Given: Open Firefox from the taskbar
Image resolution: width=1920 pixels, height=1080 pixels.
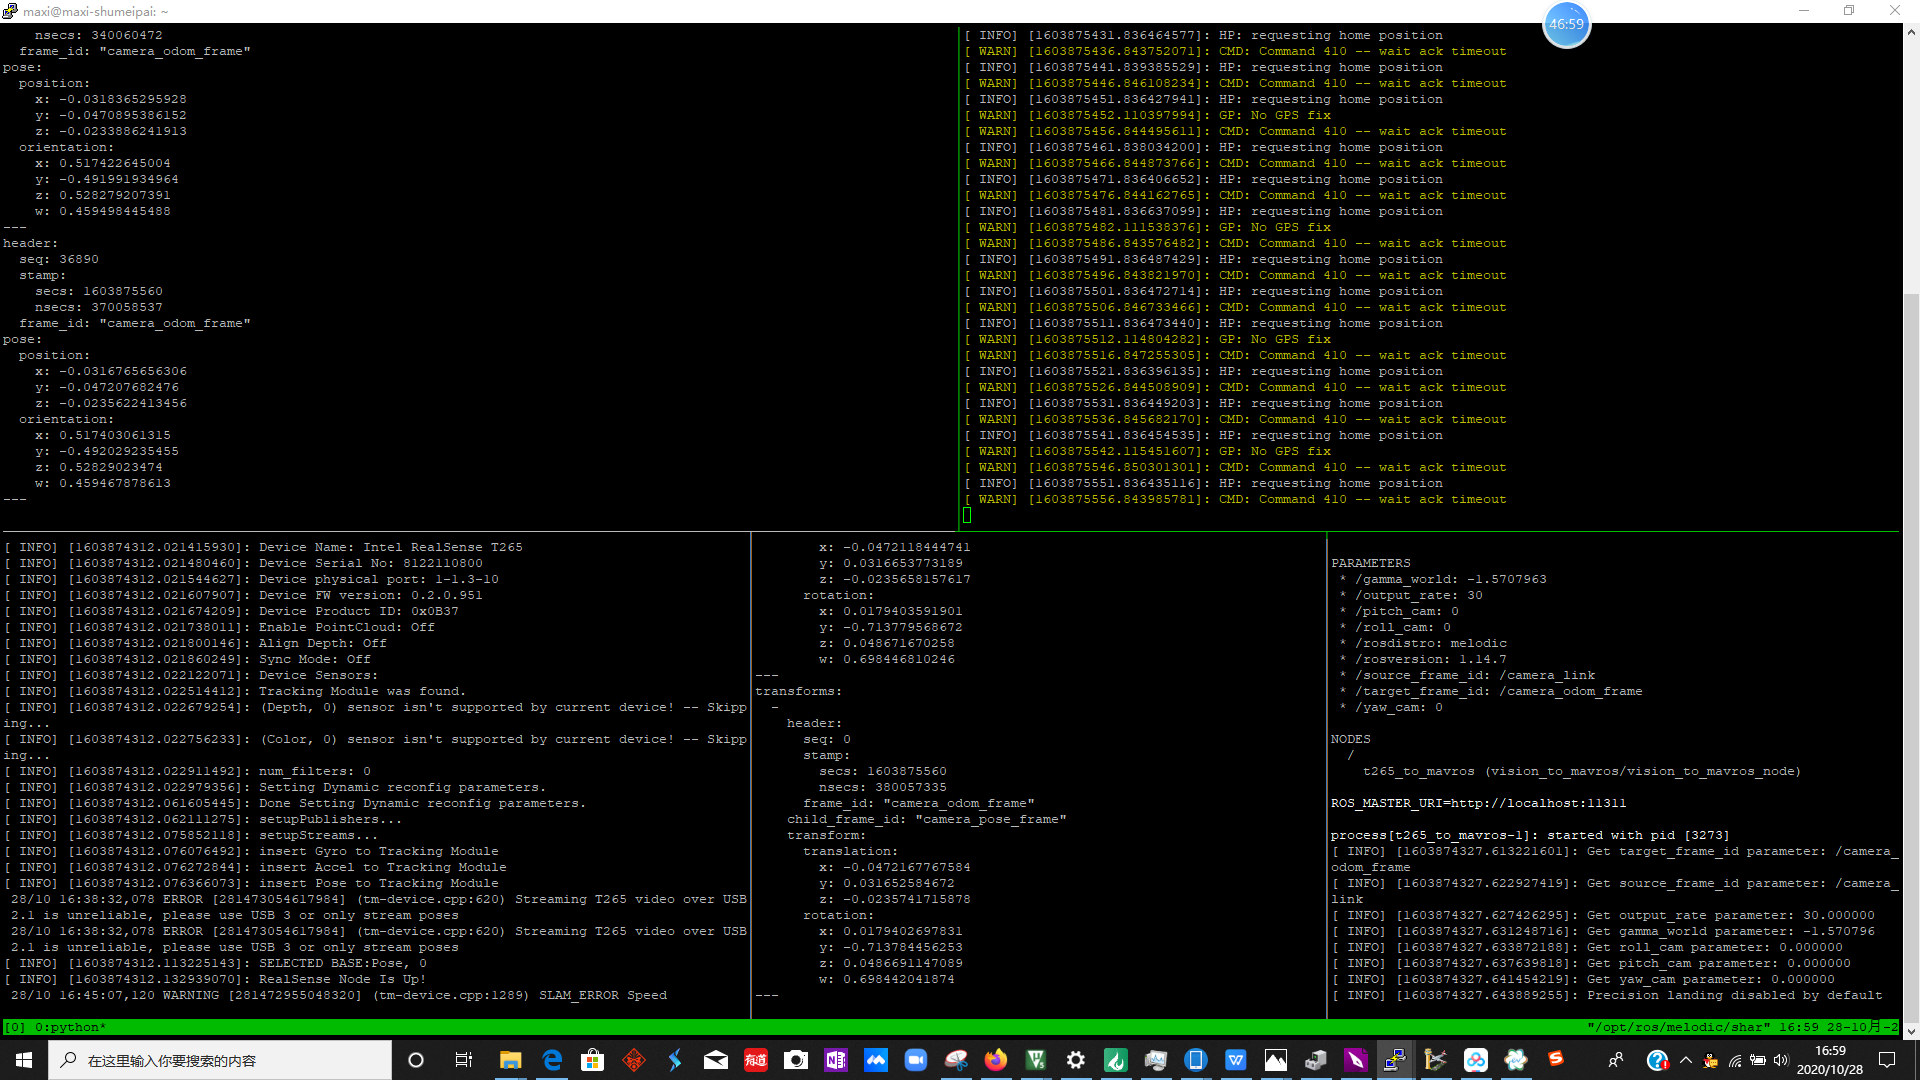Looking at the screenshot, I should 996,1060.
